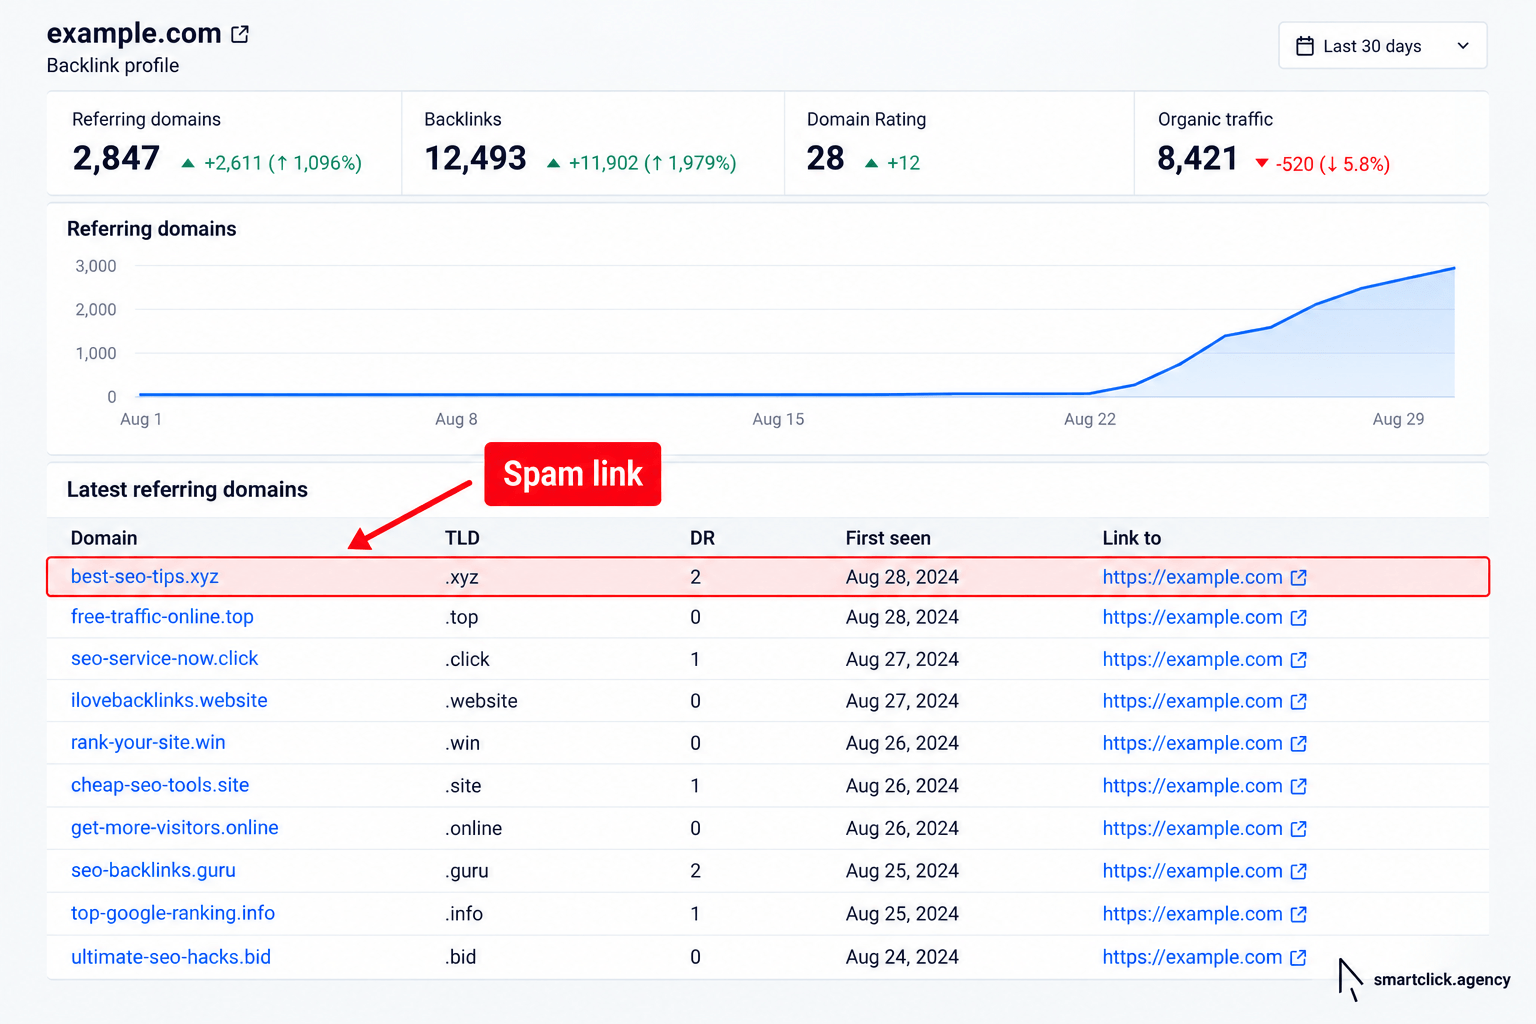Image resolution: width=1536 pixels, height=1024 pixels.
Task: Click the Aug 8 label on chart axis
Action: pyautogui.click(x=456, y=419)
